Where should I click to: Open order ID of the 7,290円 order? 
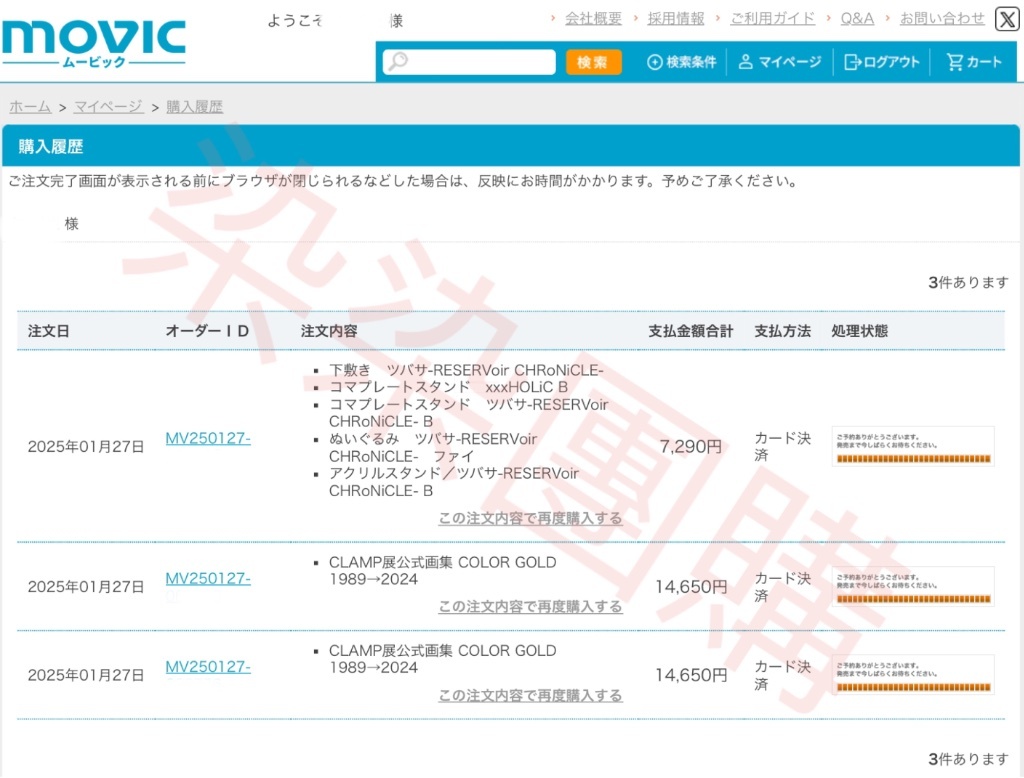pyautogui.click(x=208, y=438)
